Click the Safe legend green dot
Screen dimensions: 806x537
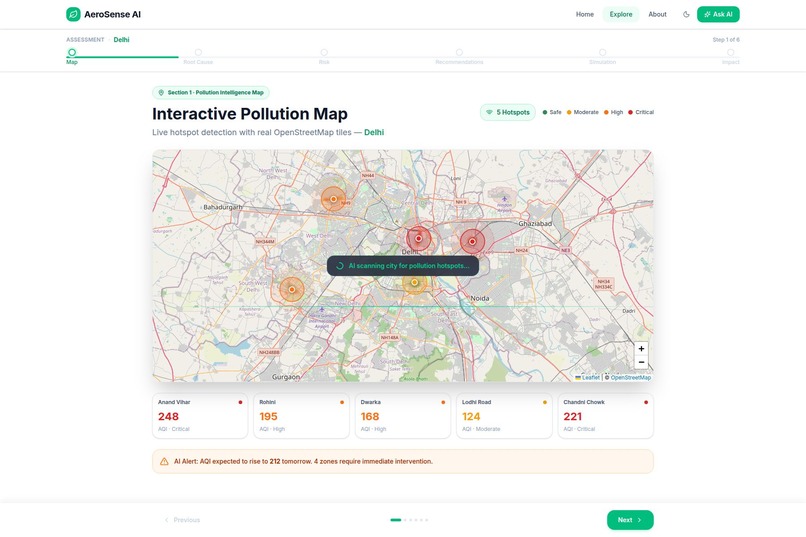click(x=545, y=112)
